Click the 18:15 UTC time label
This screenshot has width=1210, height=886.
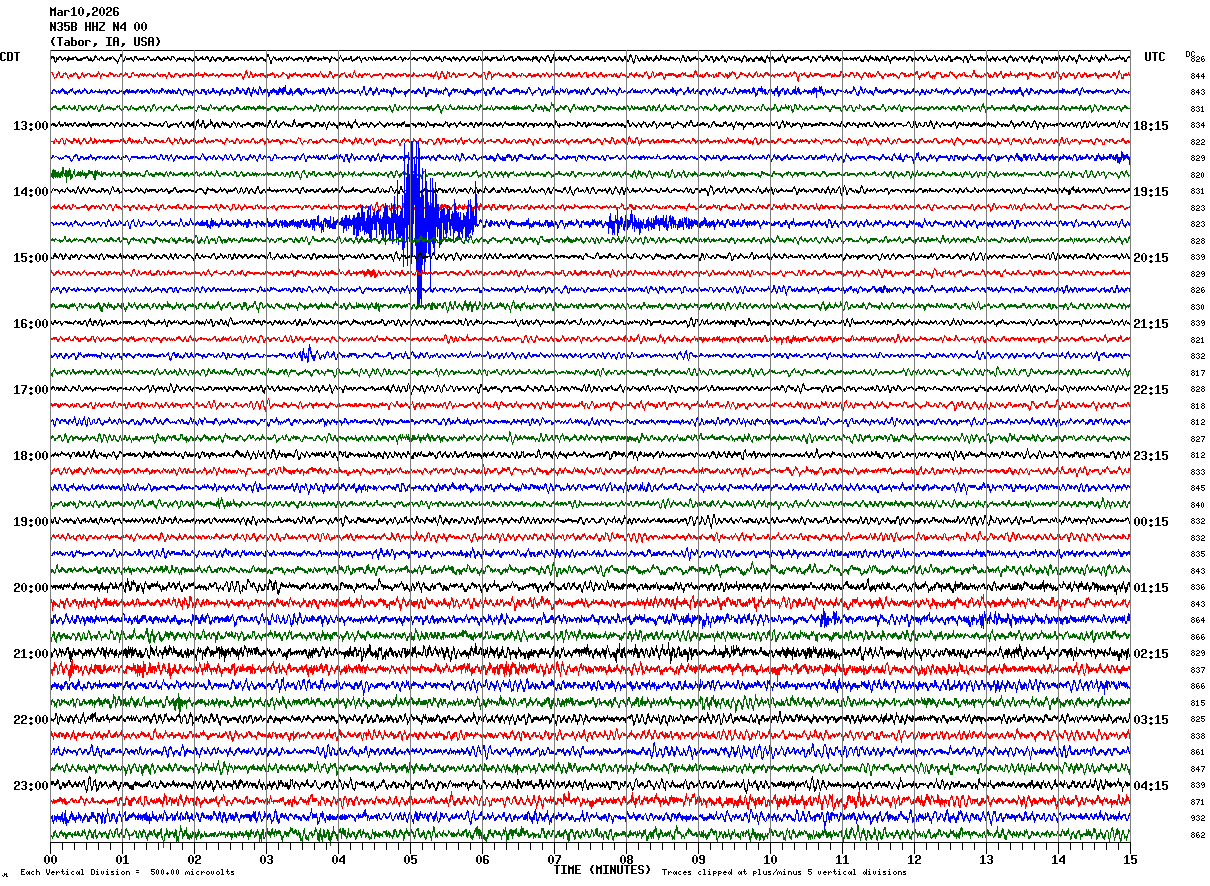click(1151, 126)
